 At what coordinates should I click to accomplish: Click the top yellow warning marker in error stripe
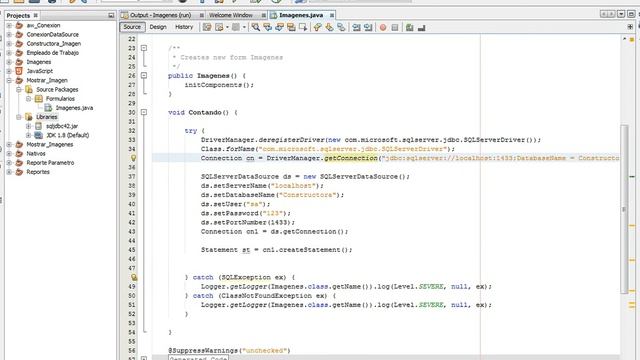click(632, 39)
